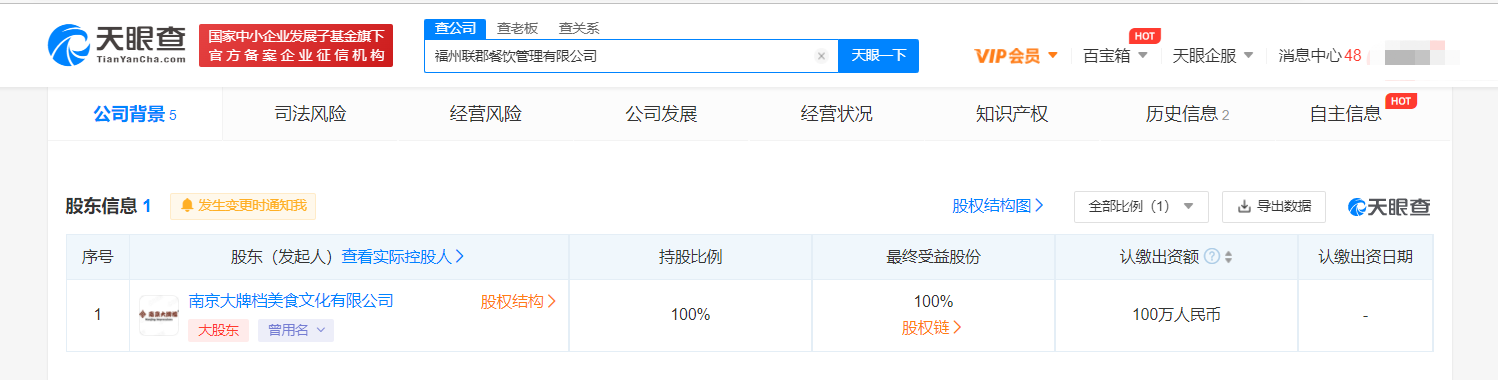Clear the search box with the x icon
1498x380 pixels.
tap(821, 56)
